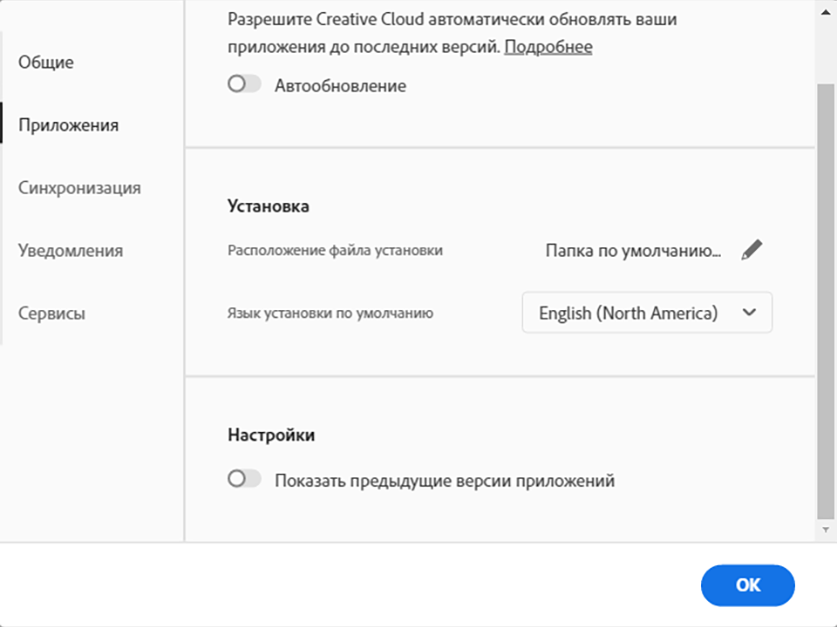Viewport: 837px width, 627px height.
Task: Click the pencil icon to edit install location
Action: (x=751, y=251)
